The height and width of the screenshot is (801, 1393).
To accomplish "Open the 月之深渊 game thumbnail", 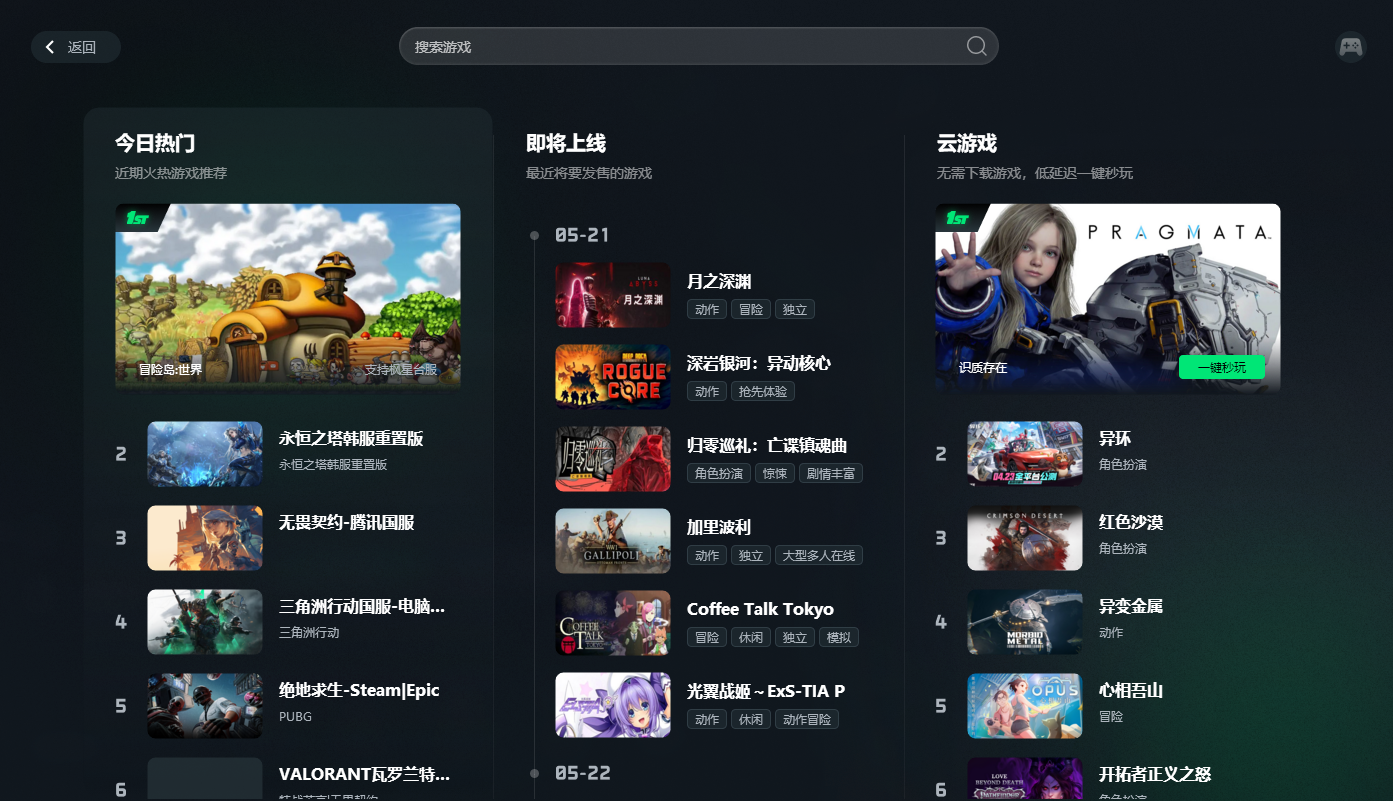I will pos(613,295).
